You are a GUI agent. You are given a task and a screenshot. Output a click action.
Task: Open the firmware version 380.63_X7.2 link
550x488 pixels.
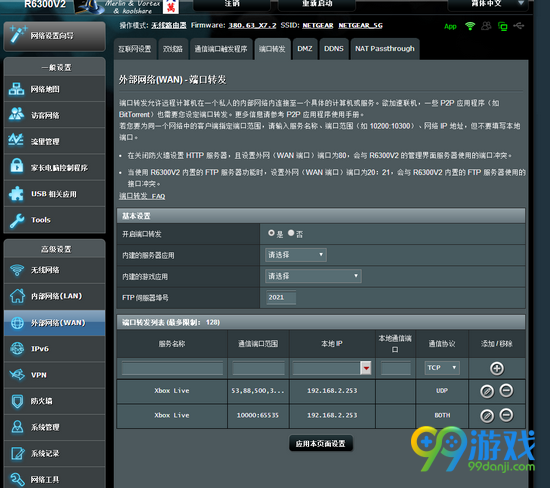click(x=252, y=26)
